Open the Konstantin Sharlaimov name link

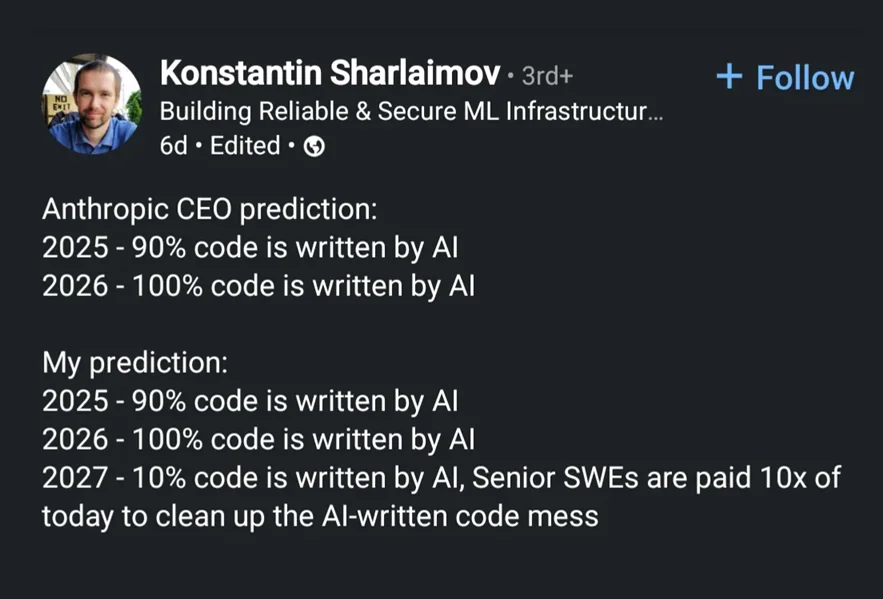[330, 73]
